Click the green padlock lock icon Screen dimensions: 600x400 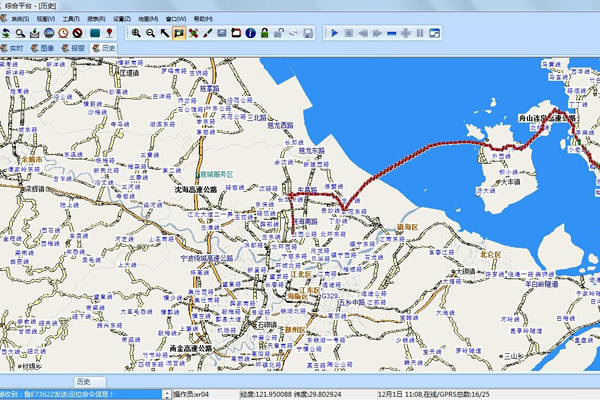point(264,33)
